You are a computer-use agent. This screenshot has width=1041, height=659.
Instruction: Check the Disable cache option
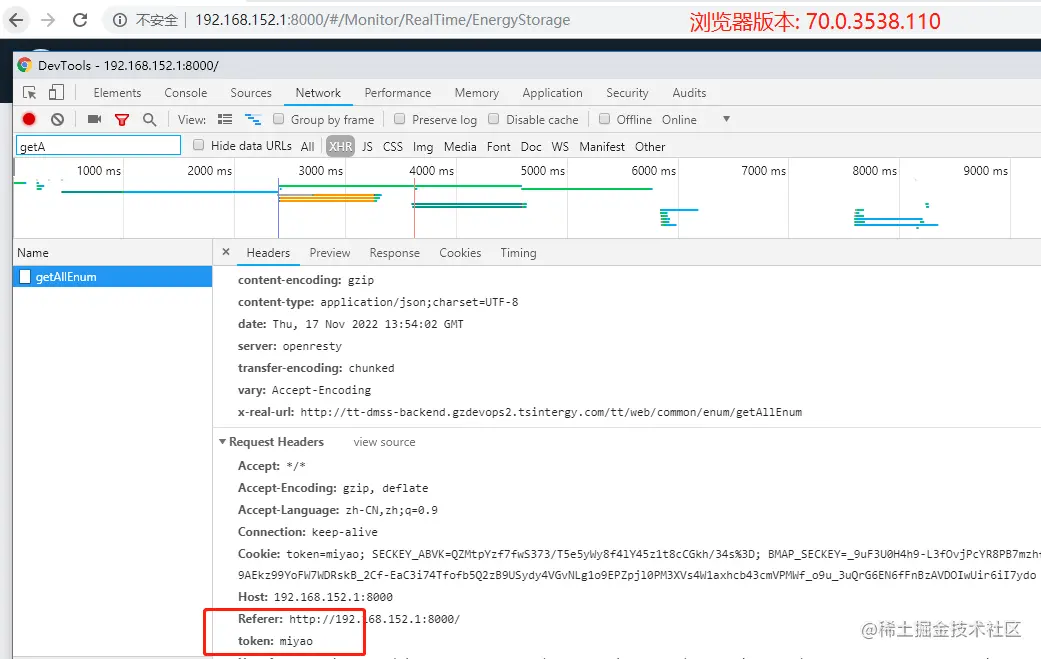point(492,119)
